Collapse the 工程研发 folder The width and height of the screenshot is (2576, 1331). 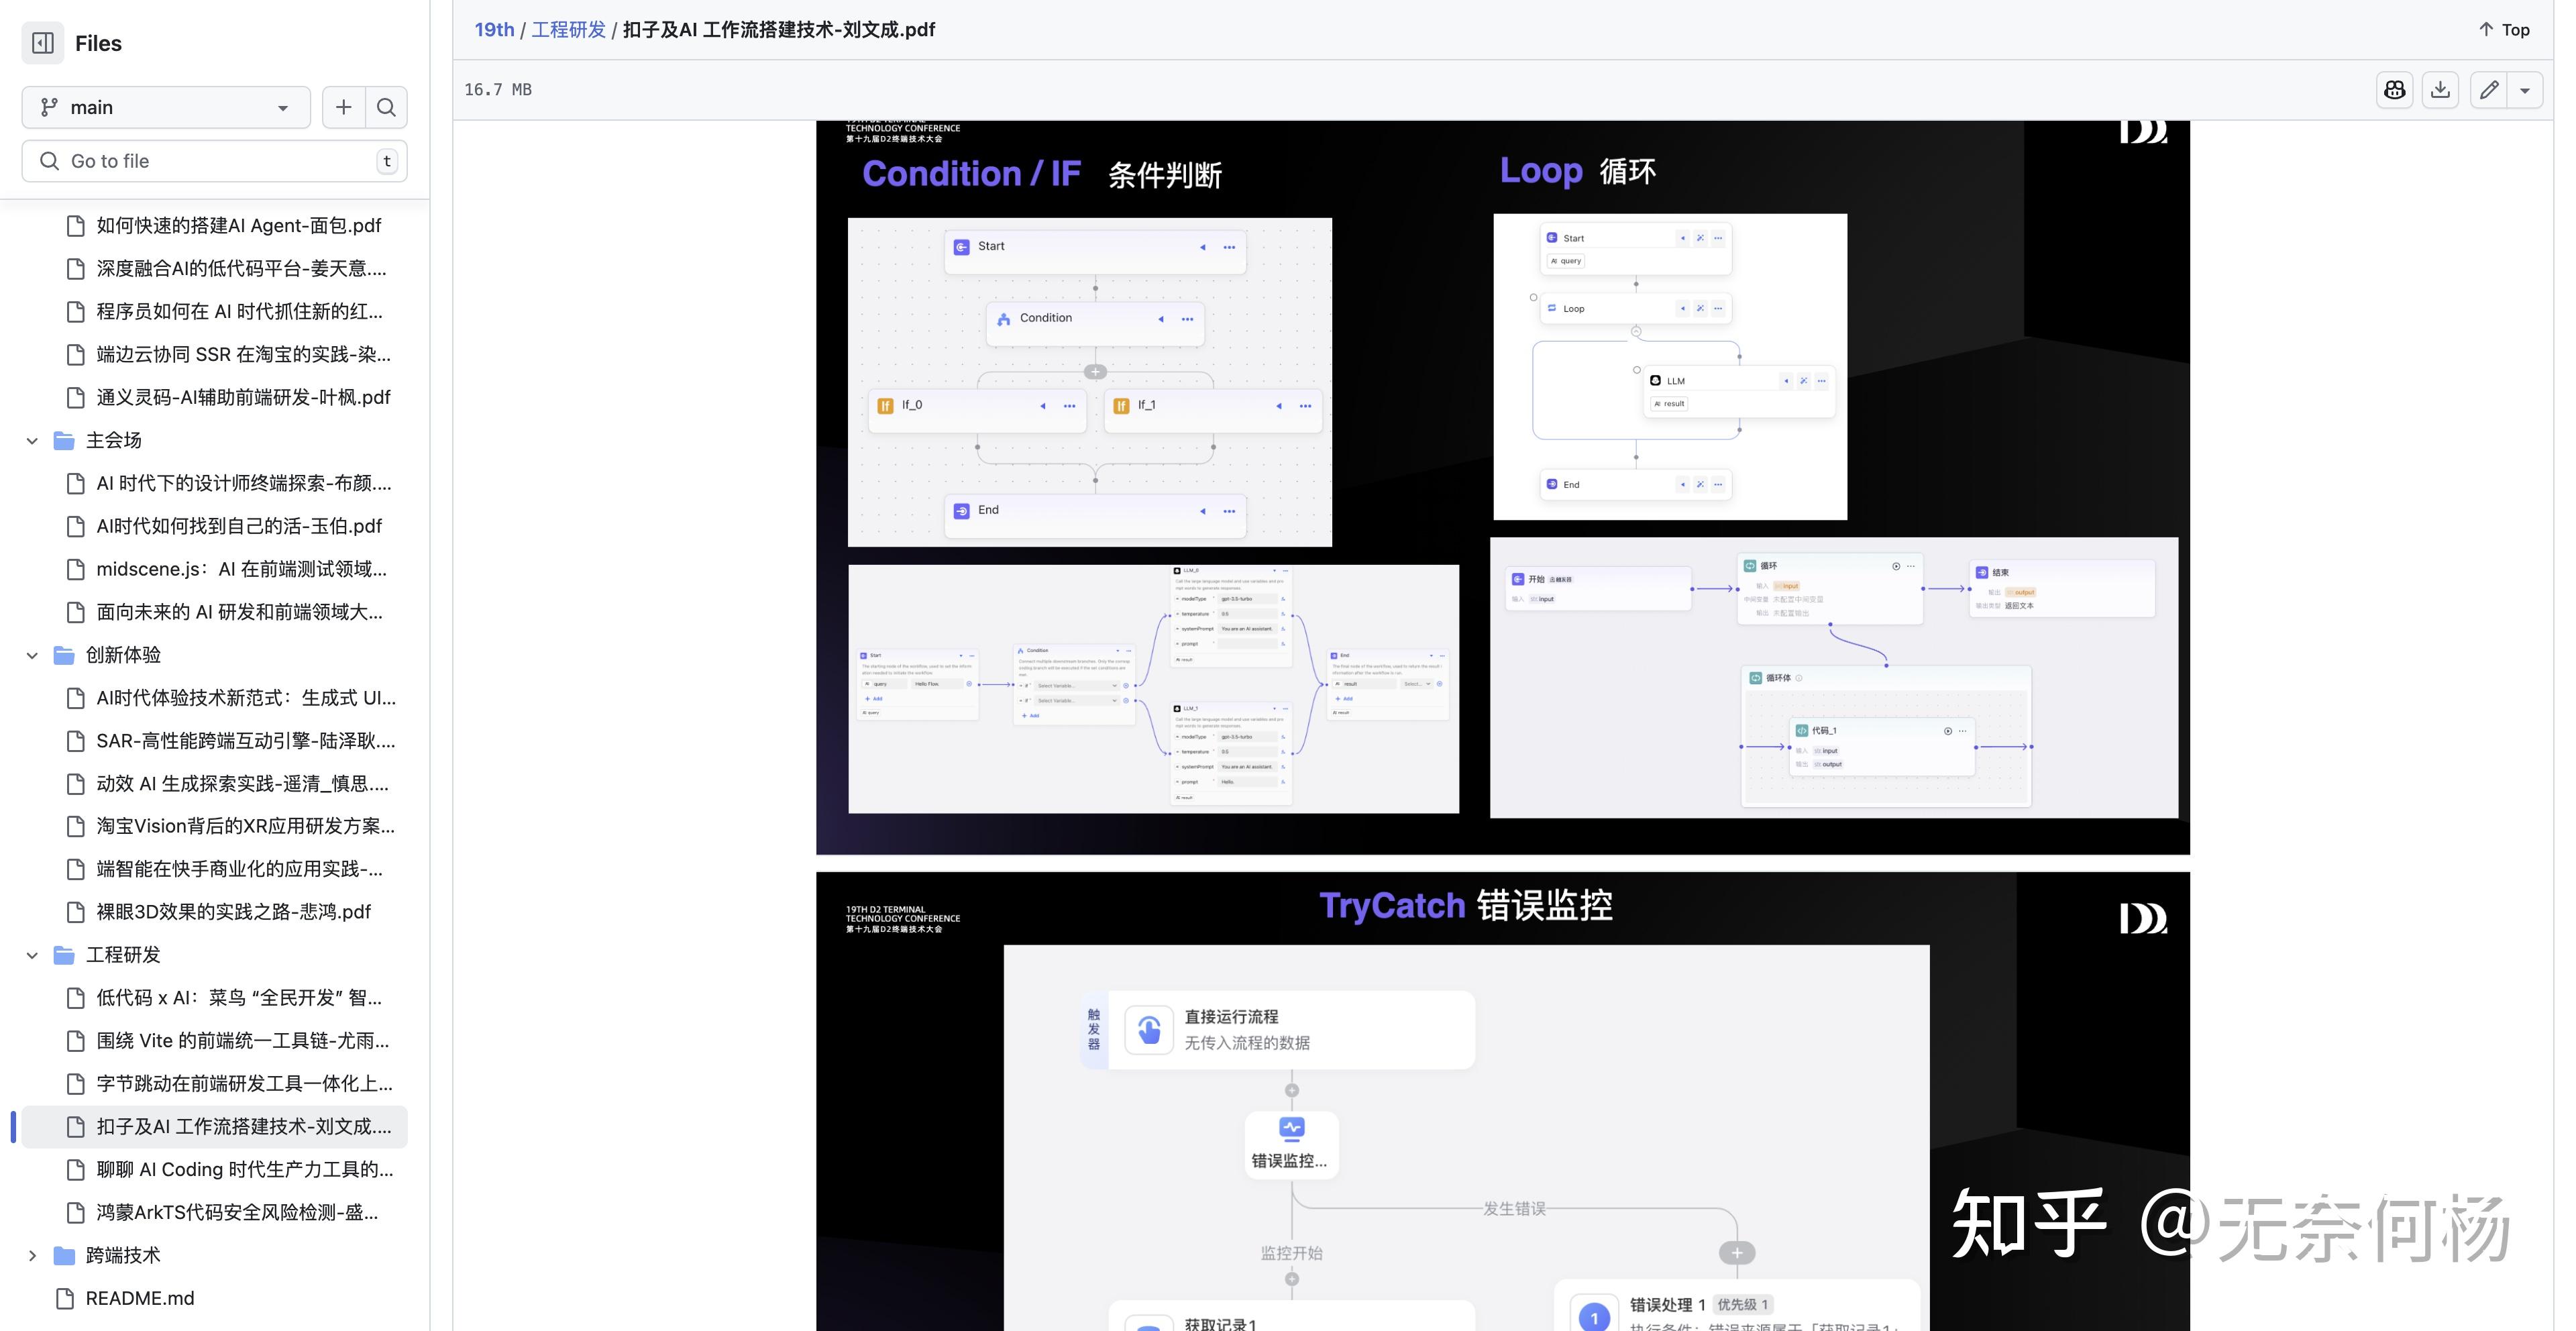[x=31, y=955]
